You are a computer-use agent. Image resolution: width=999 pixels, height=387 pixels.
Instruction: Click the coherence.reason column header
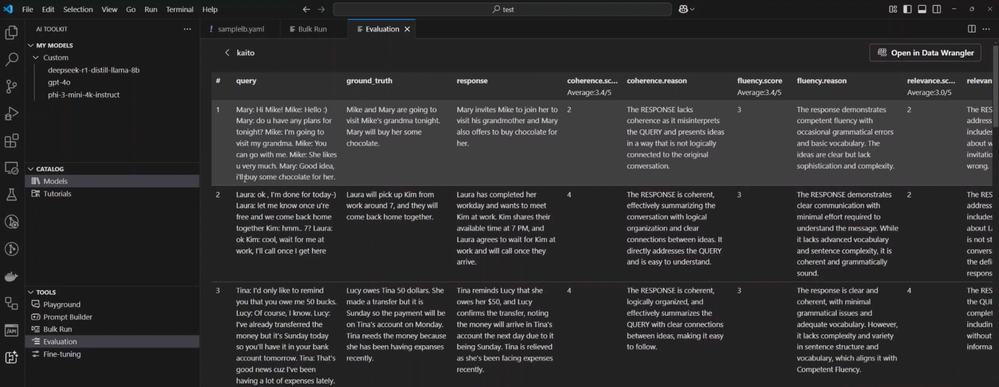pos(656,81)
